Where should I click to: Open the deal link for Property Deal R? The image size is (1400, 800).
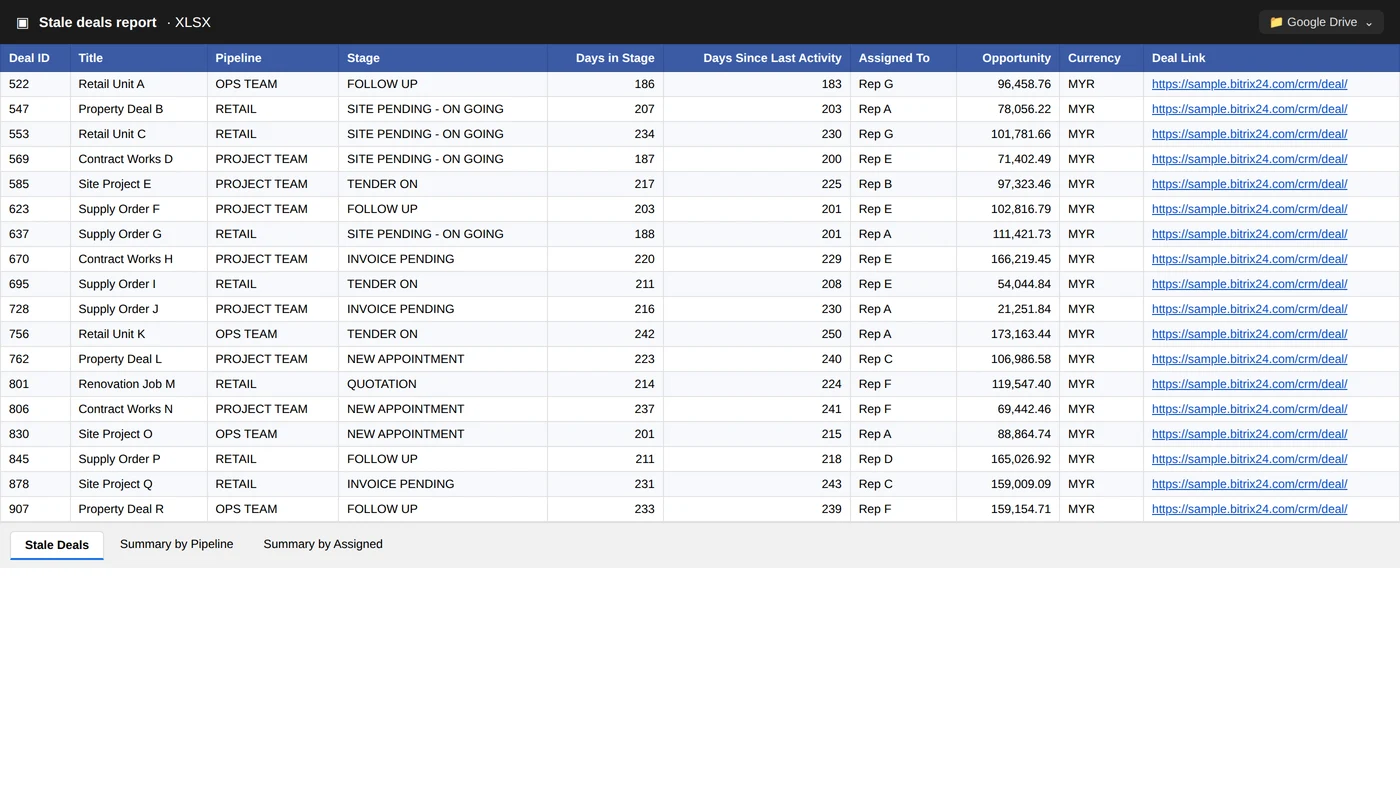pos(1249,509)
